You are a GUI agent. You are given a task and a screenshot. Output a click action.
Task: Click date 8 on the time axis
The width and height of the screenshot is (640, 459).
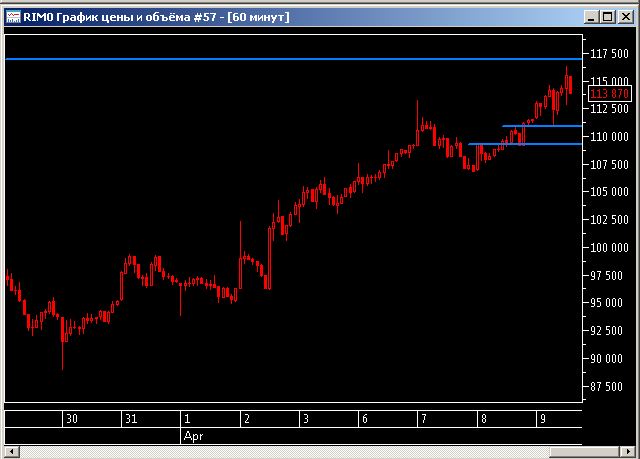(x=484, y=419)
